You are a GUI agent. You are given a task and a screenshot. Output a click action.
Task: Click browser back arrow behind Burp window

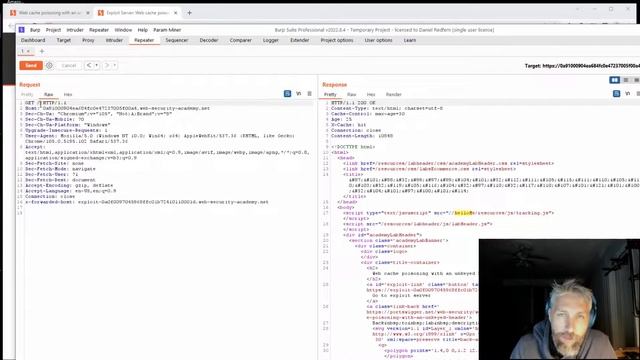[11, 26]
